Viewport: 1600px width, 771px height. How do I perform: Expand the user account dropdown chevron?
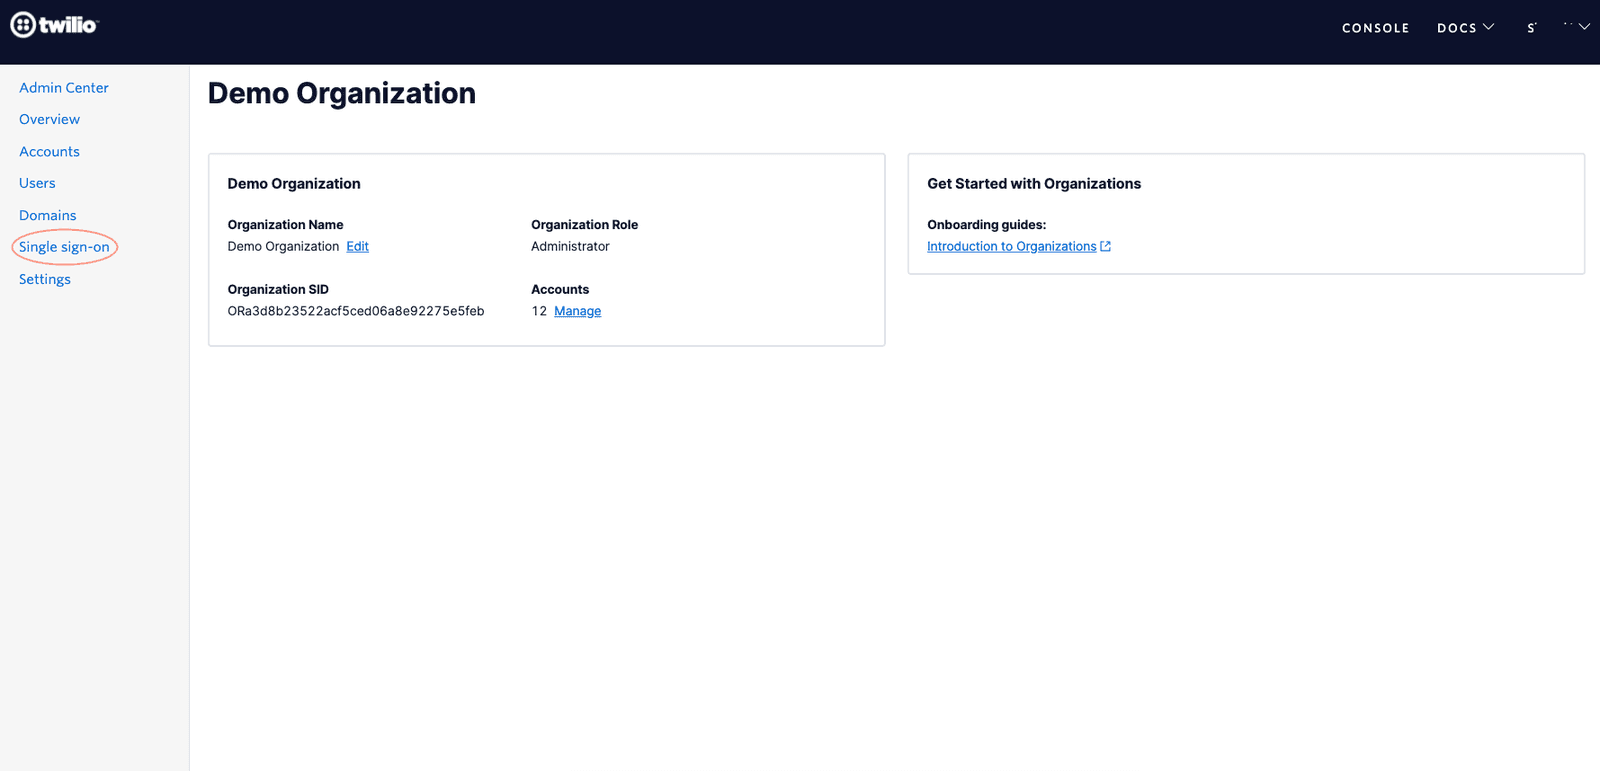tap(1584, 27)
